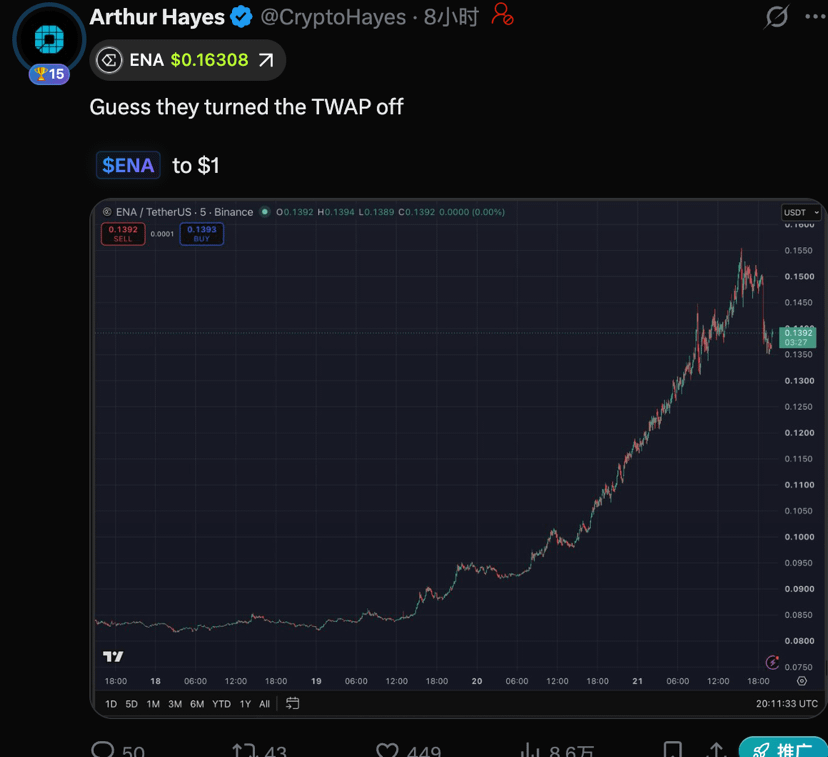This screenshot has width=828, height=757.
Task: Click the 0.1500 price axis label
Action: (799, 277)
